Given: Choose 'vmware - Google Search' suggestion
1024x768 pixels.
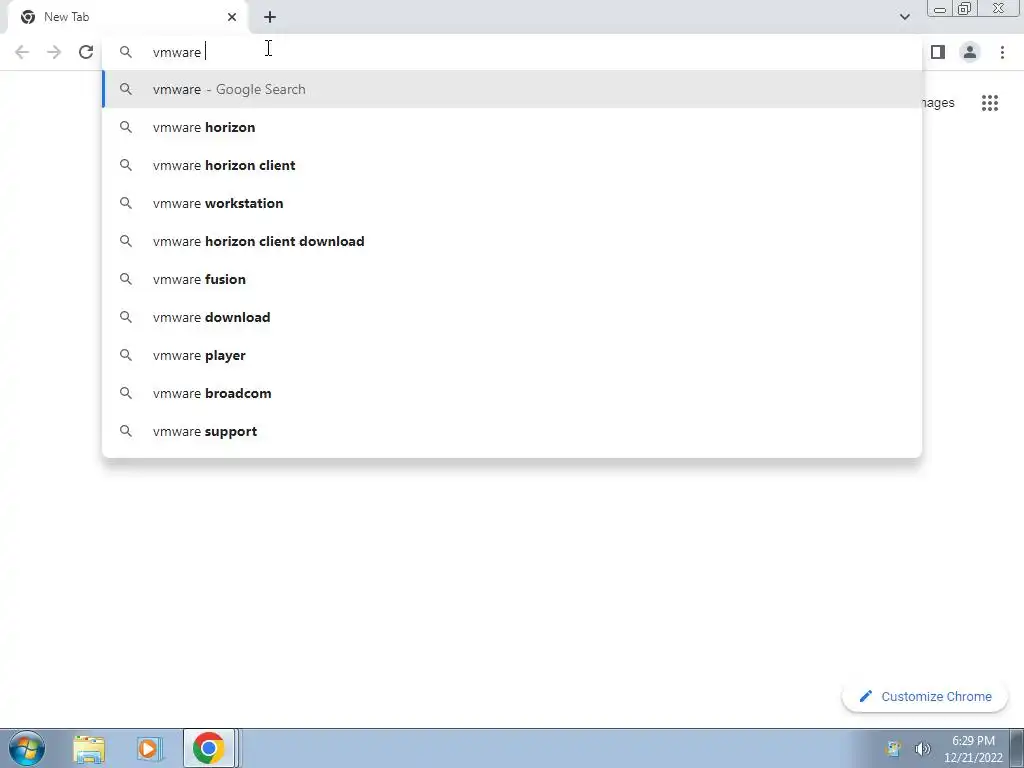Looking at the screenshot, I should (x=512, y=89).
